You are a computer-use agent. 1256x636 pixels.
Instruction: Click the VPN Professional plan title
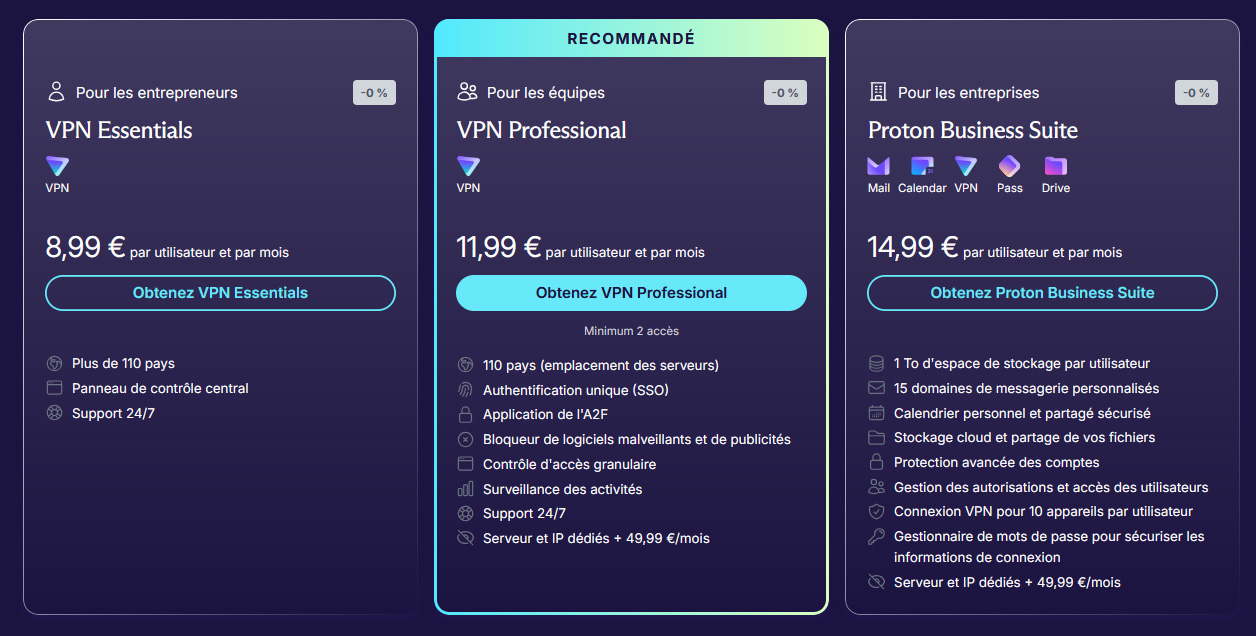click(x=541, y=130)
